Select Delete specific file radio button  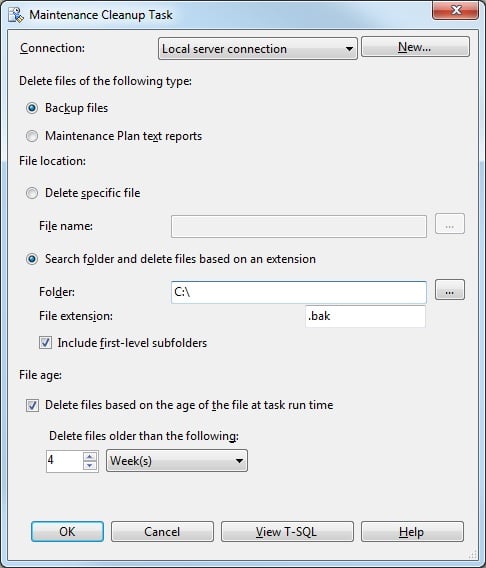[32, 193]
